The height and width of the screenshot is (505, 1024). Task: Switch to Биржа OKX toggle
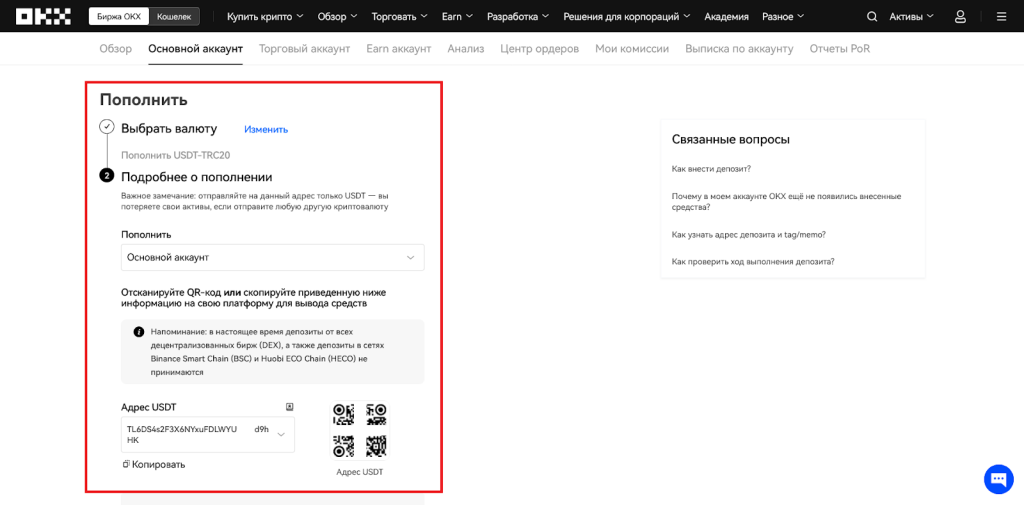click(x=119, y=17)
